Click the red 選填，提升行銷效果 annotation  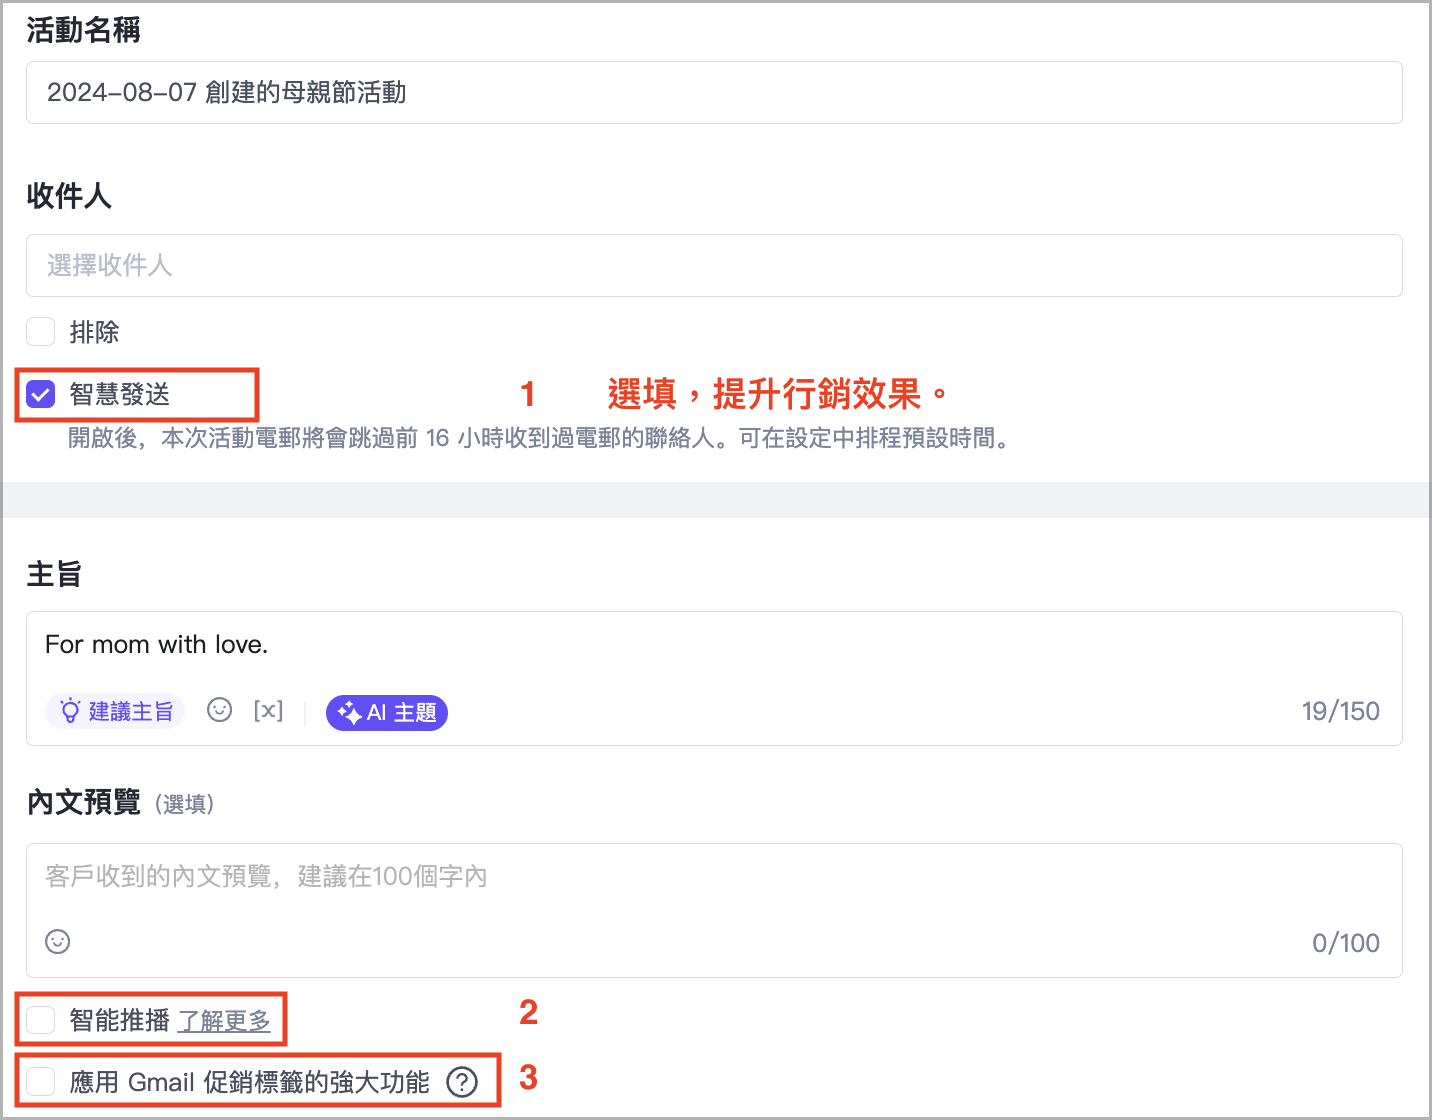776,395
